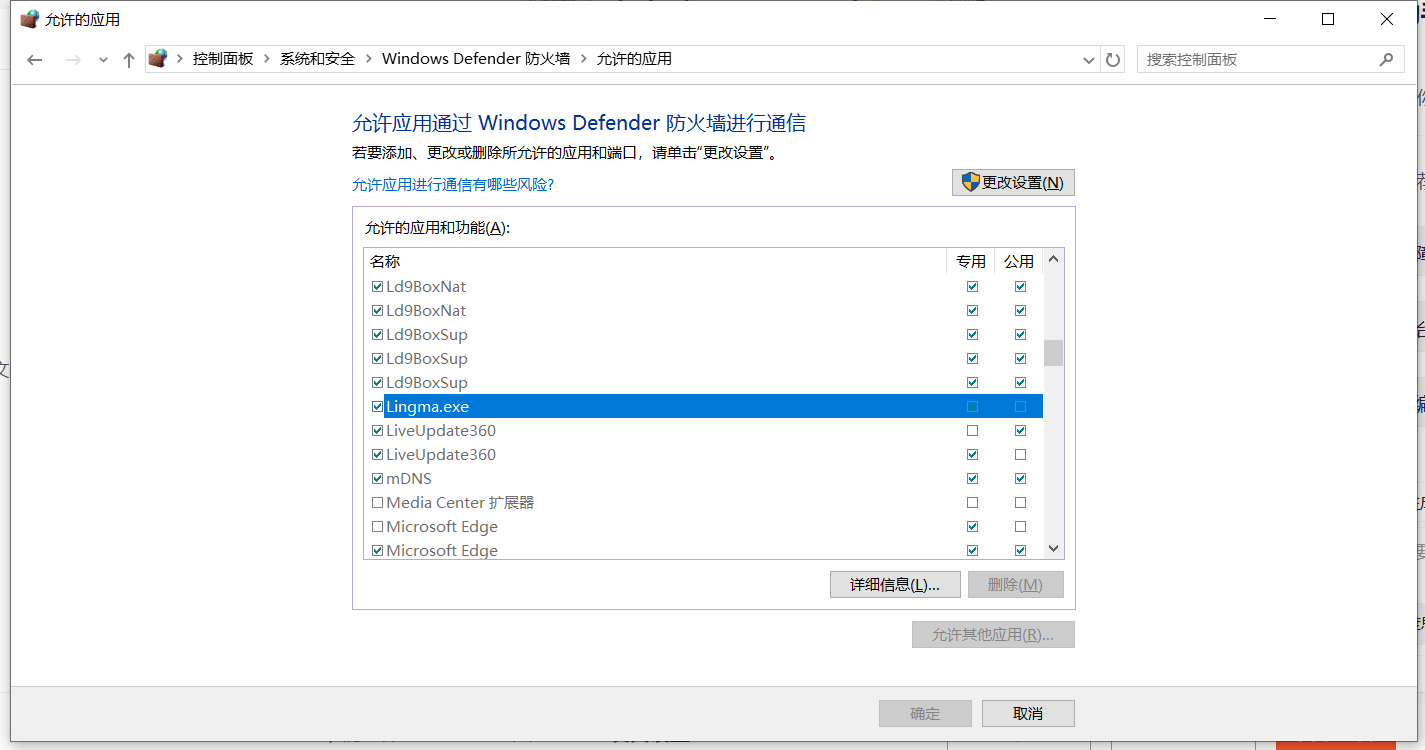
Task: Maximize the 允许的应用 window
Action: [x=1328, y=19]
